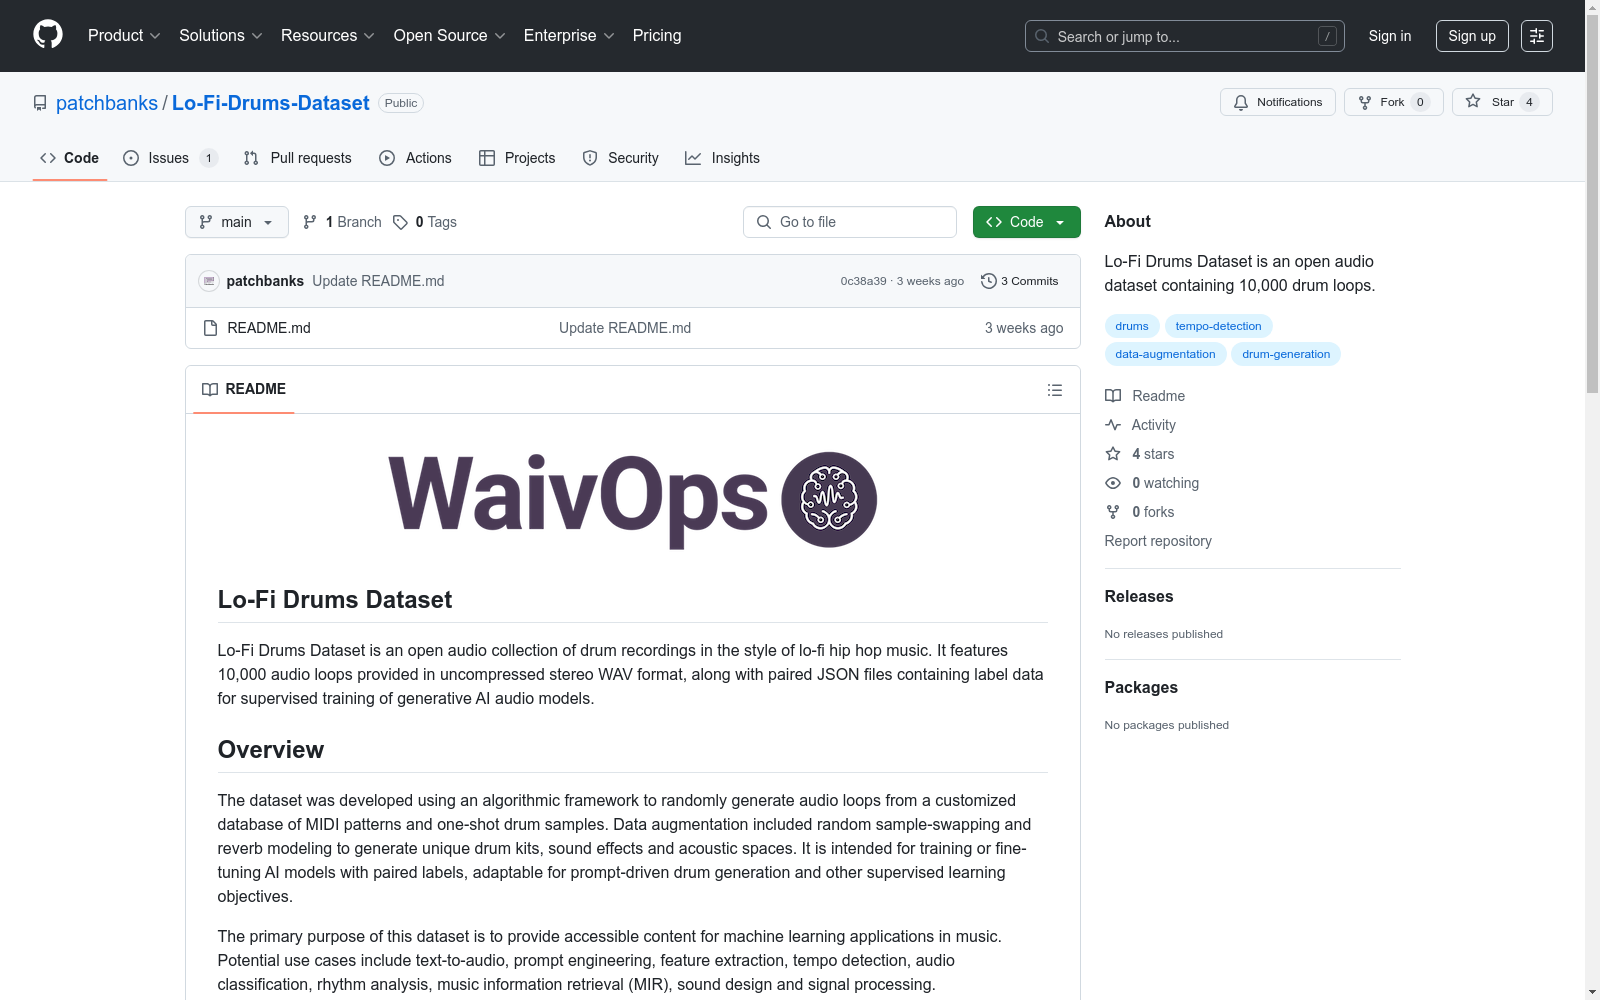Open the Pull requests tab
Viewport: 1600px width, 1000px height.
point(298,158)
